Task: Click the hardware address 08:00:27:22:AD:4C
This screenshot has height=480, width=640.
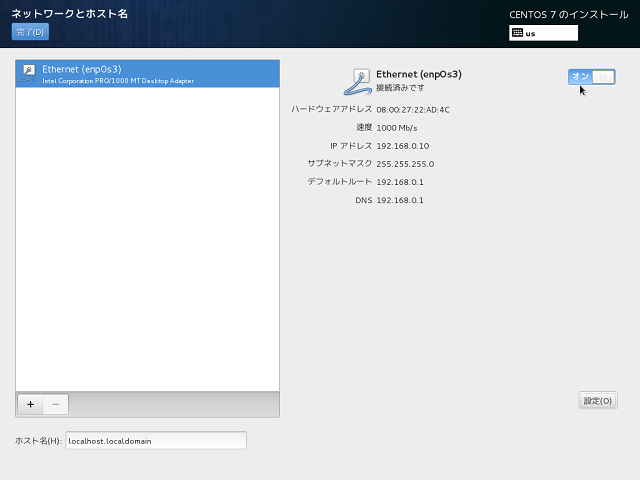Action: click(x=413, y=109)
